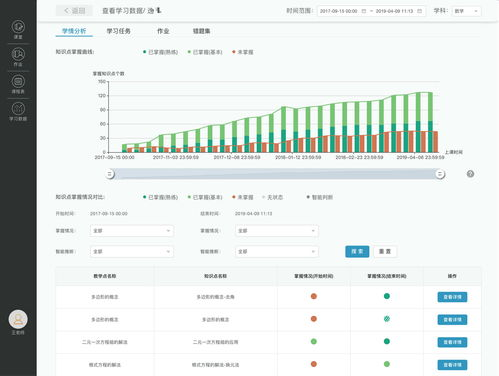Toggle 已掌握(熟练) series in curve chart legend
The image size is (499, 376).
pyautogui.click(x=160, y=52)
